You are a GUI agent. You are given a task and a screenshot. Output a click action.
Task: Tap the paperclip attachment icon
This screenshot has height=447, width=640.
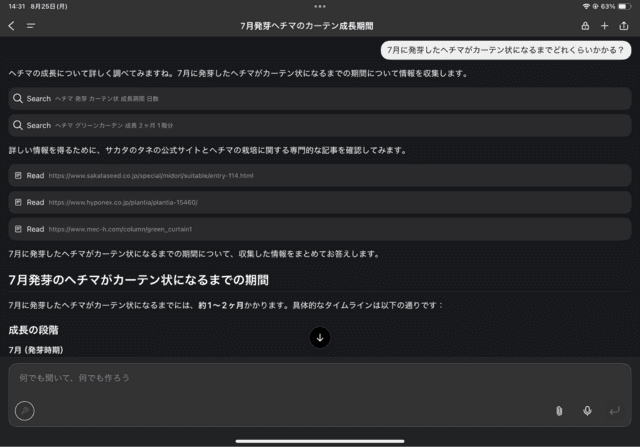559,411
